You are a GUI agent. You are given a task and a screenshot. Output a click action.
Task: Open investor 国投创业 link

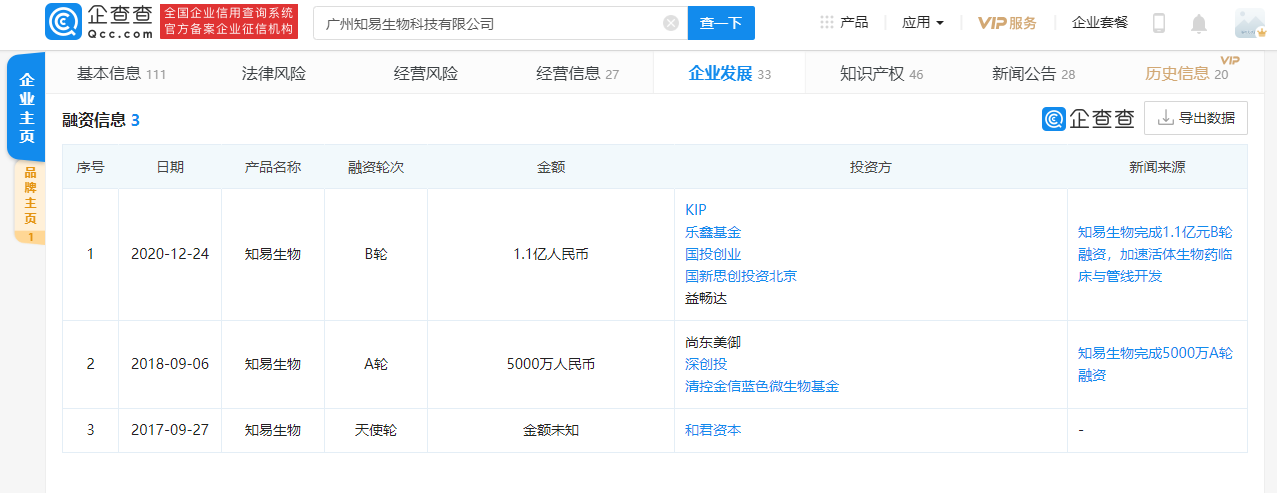[713, 254]
